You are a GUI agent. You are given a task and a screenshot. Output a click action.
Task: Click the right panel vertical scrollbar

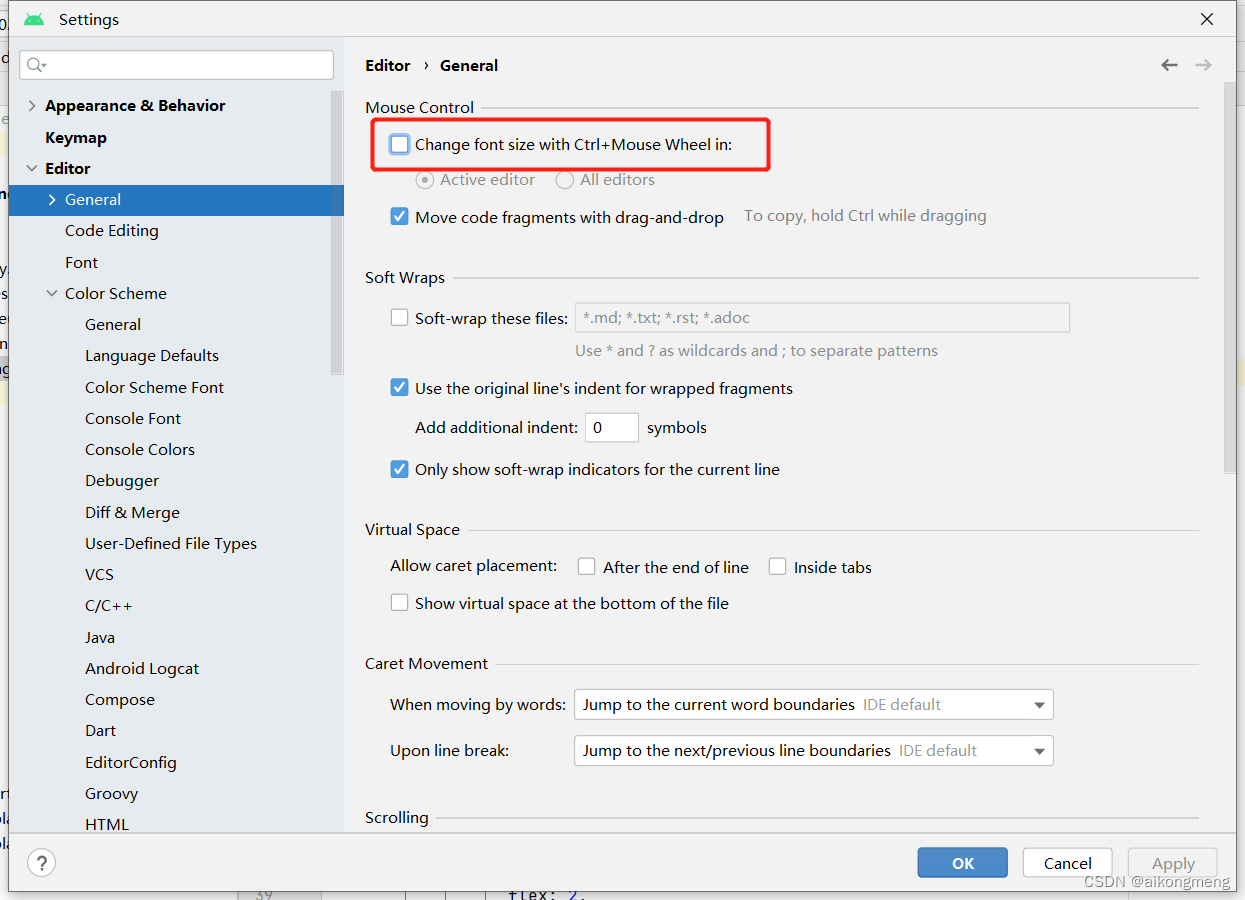[1230, 278]
